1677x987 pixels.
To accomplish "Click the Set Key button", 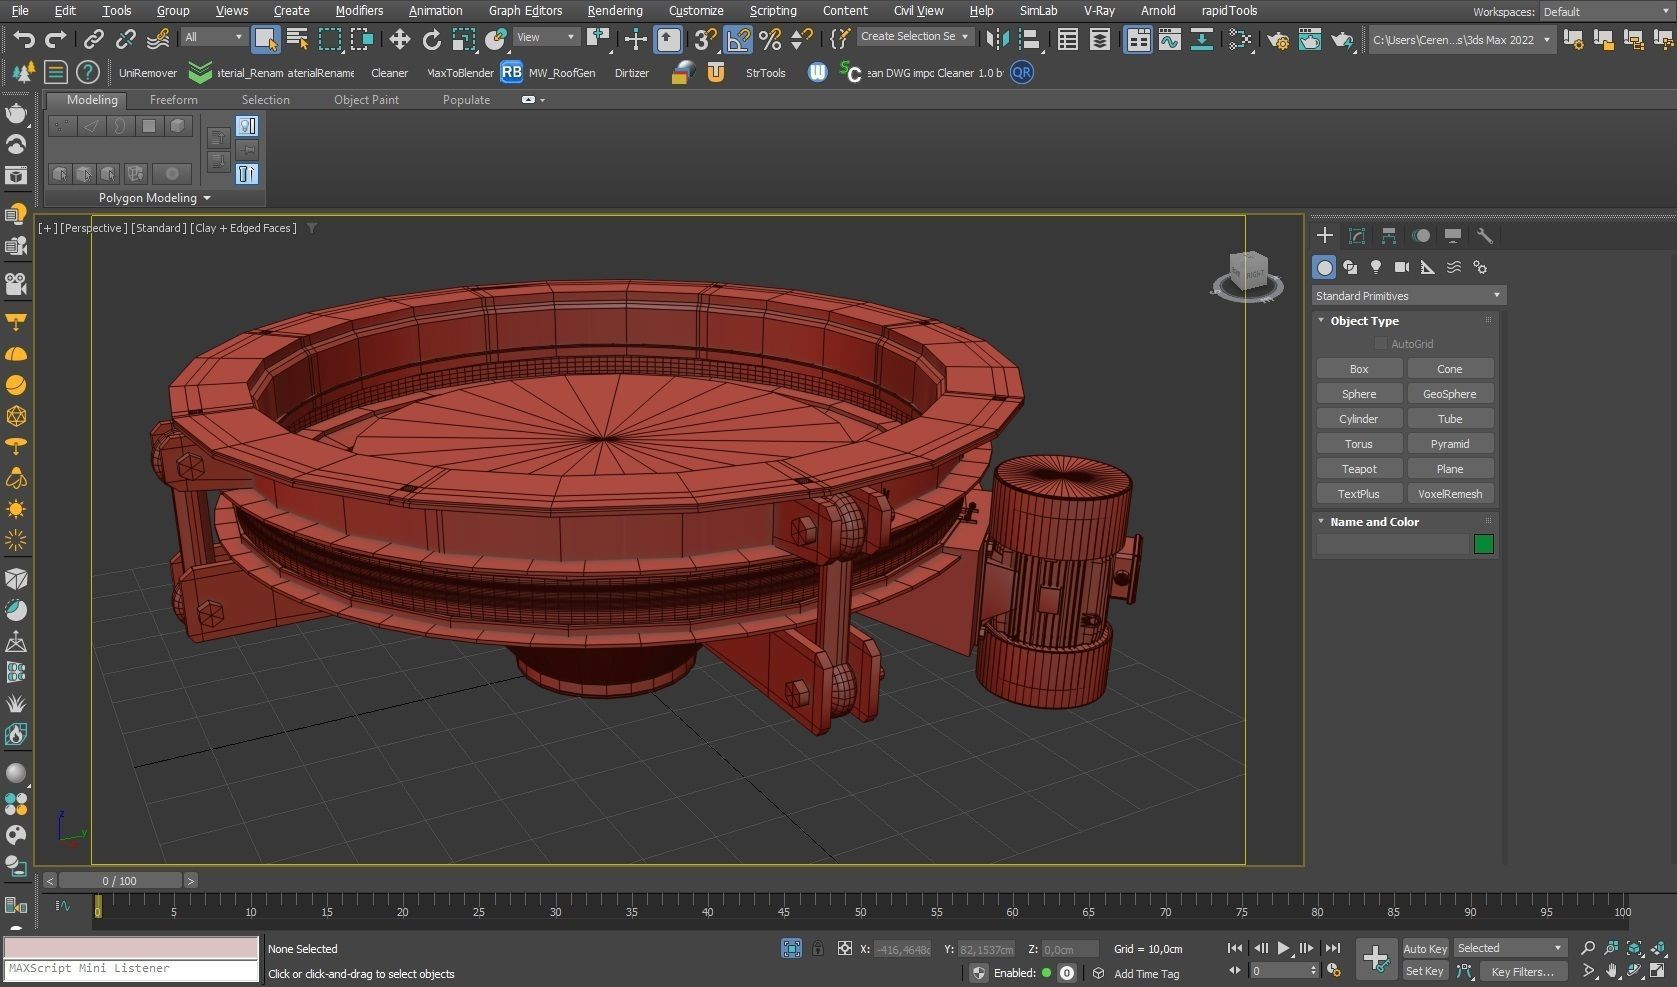I will (x=1424, y=971).
